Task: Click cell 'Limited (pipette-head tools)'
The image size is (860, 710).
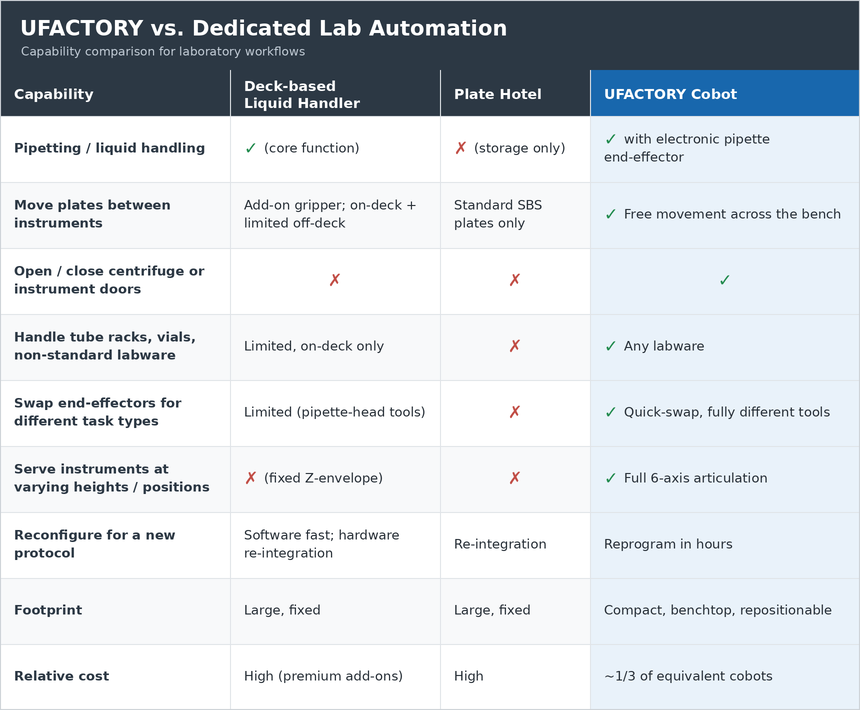Action: point(335,412)
